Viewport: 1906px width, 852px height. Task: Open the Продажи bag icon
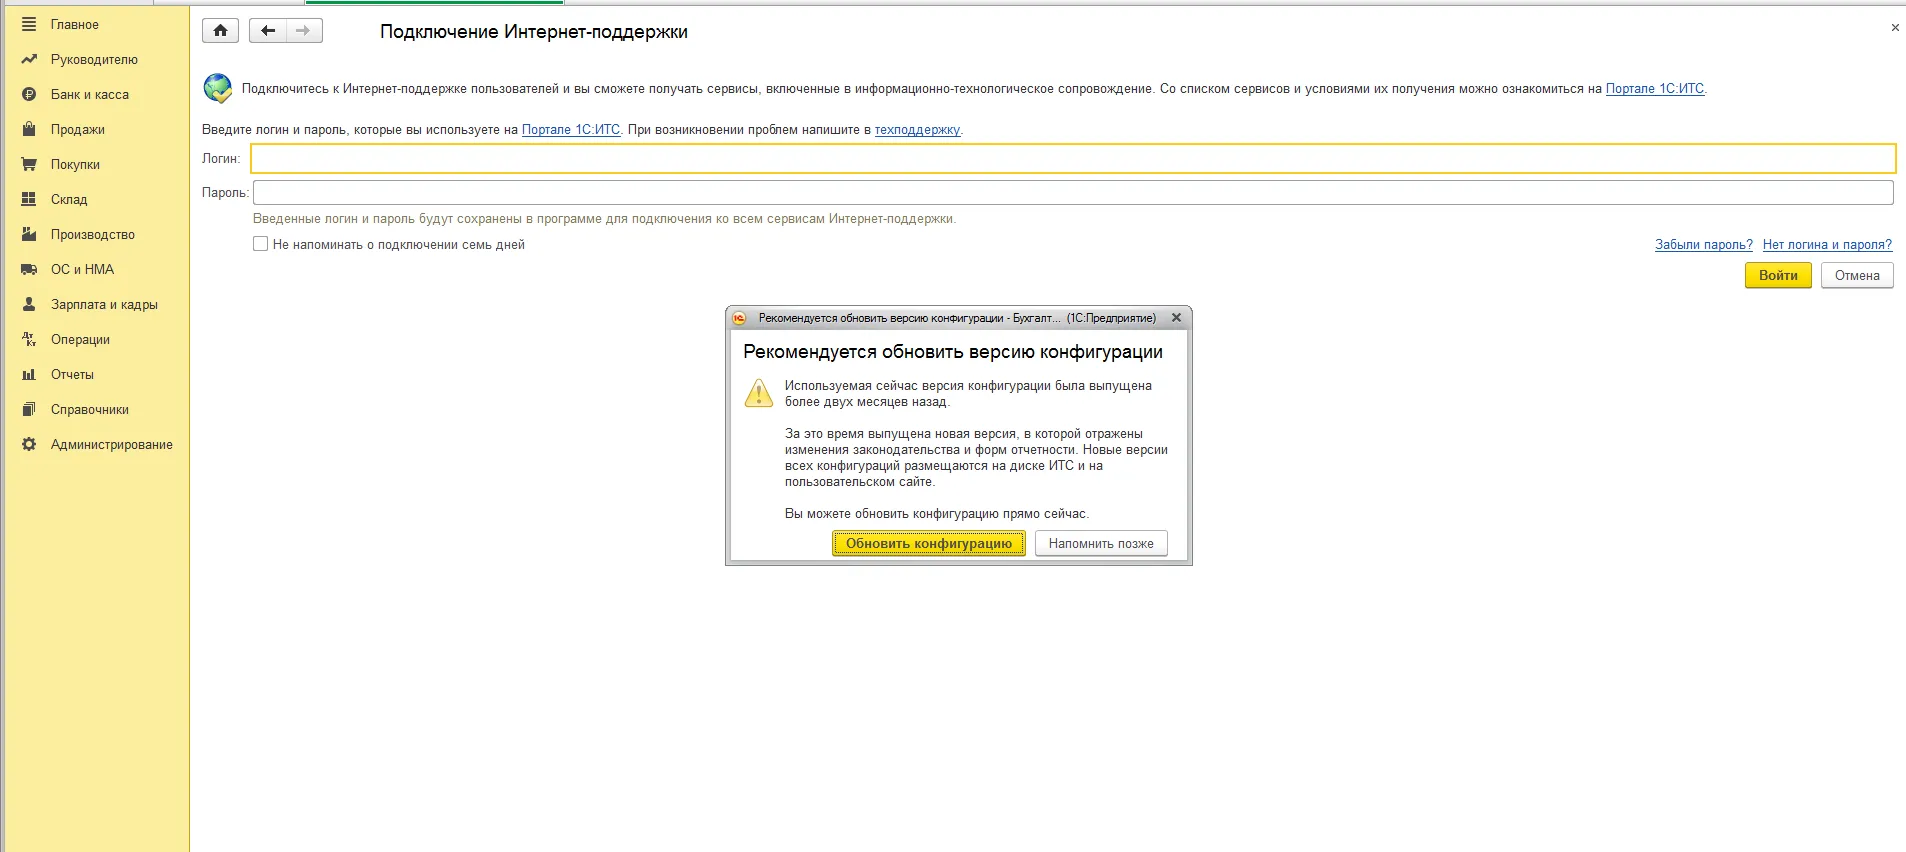[x=29, y=129]
